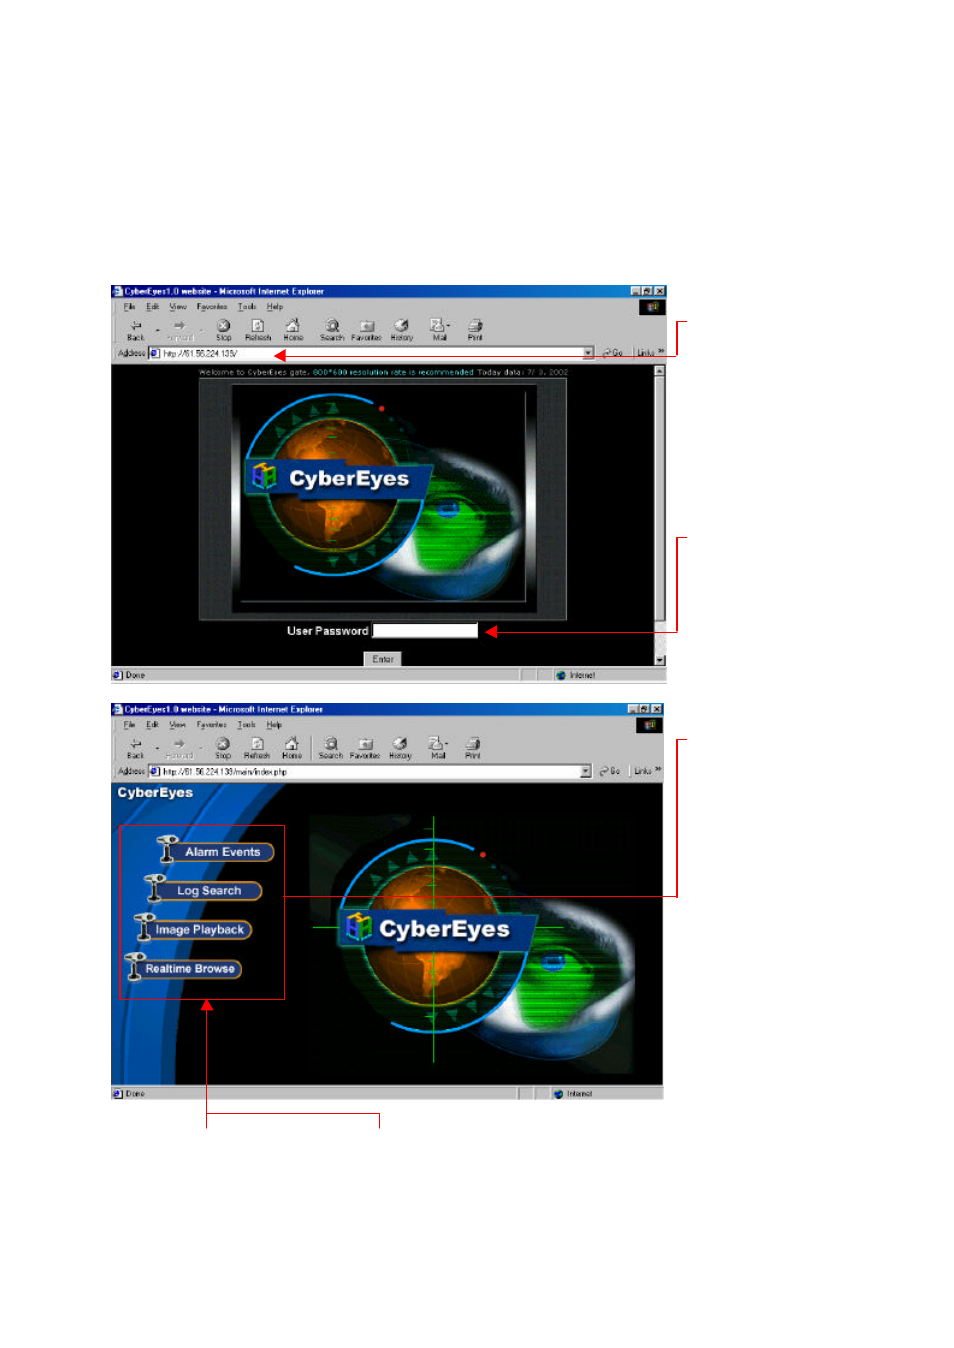The height and width of the screenshot is (1348, 954).
Task: Stop loading in the Alarm Events window
Action: point(223,748)
